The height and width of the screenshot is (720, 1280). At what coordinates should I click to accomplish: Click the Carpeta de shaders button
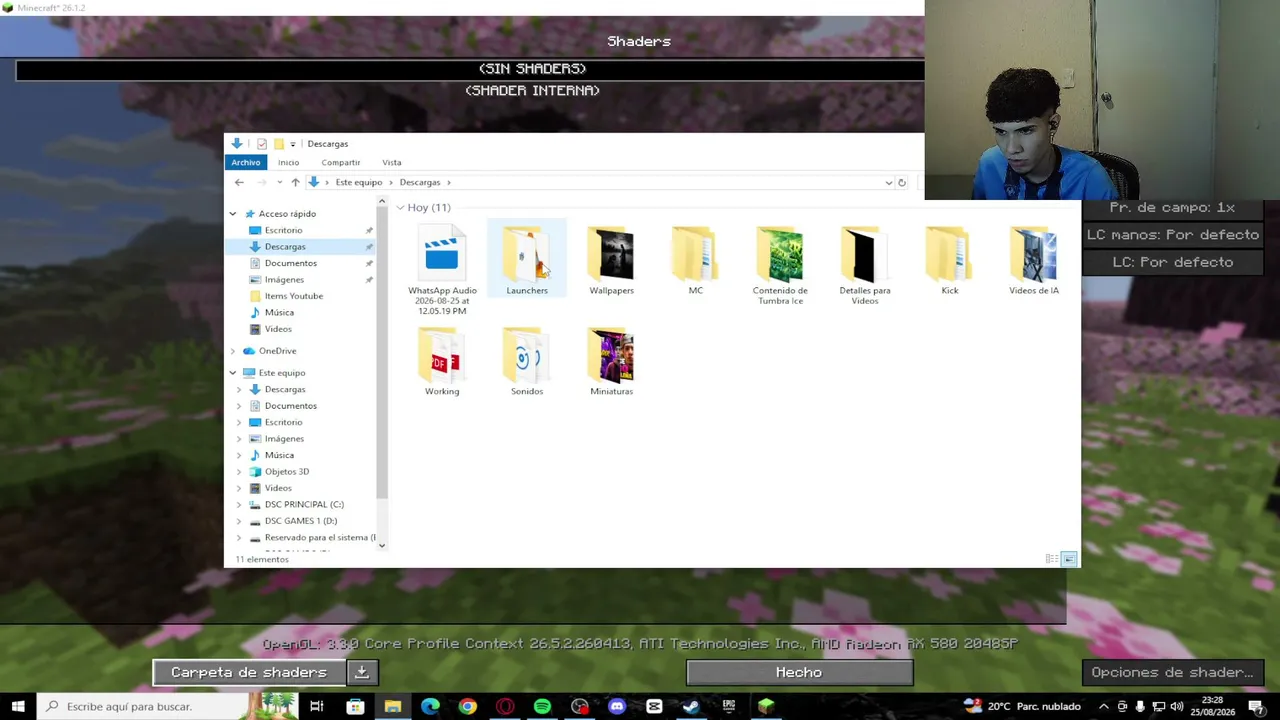click(x=249, y=673)
